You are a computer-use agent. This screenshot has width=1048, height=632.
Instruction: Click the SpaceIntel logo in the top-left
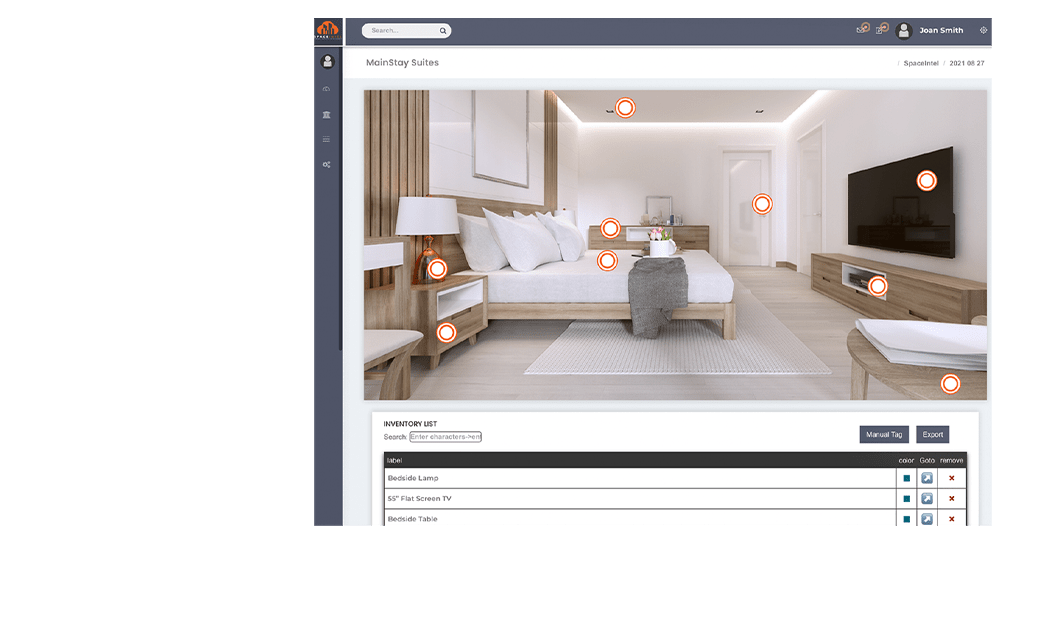tap(327, 29)
